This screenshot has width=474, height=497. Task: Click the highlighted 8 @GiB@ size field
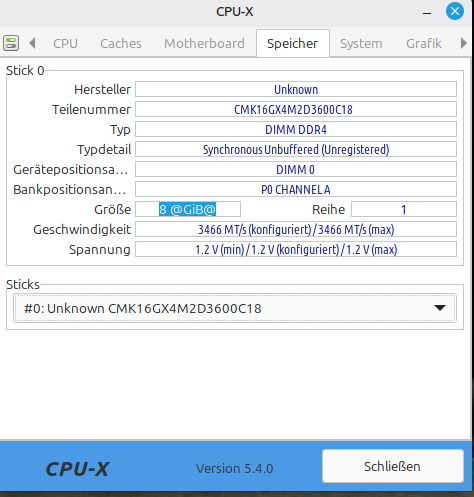[188, 209]
